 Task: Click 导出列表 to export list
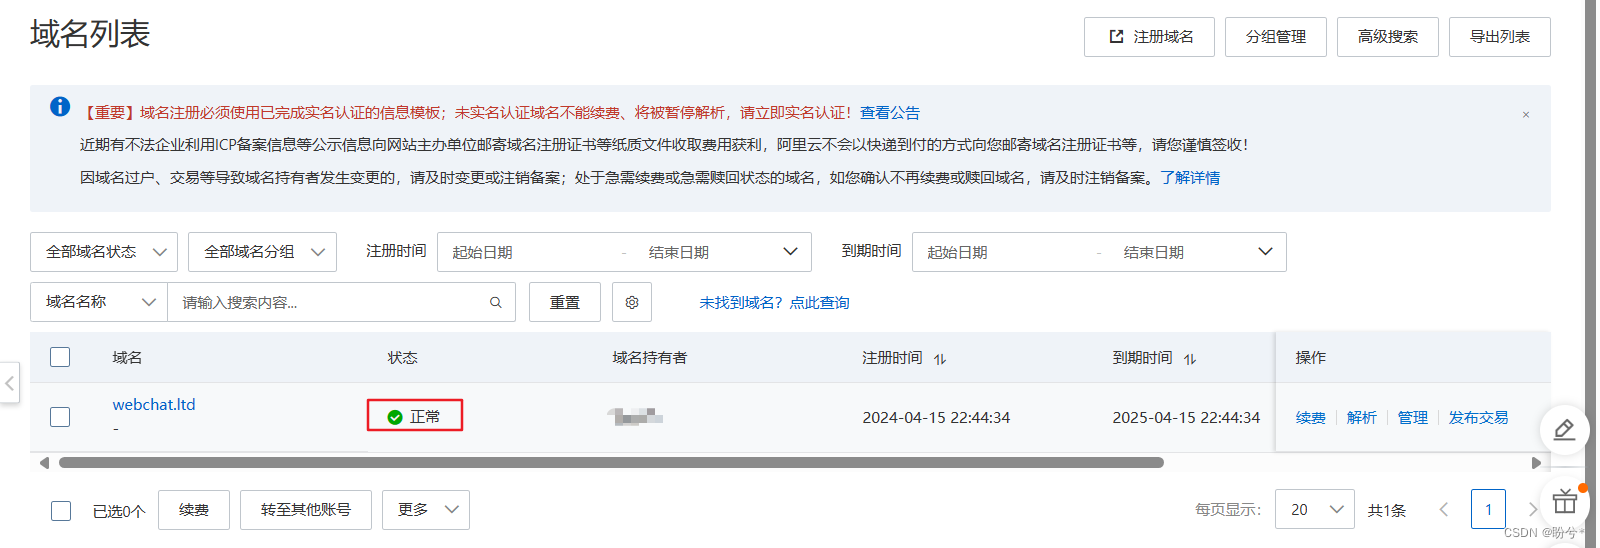click(x=1500, y=37)
